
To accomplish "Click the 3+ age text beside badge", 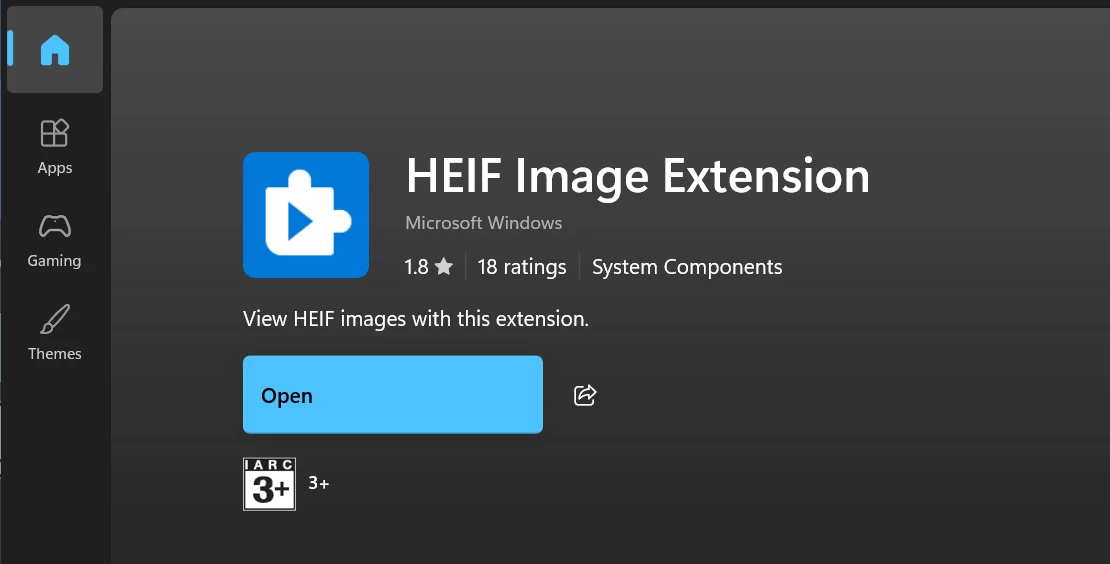I will (x=319, y=483).
